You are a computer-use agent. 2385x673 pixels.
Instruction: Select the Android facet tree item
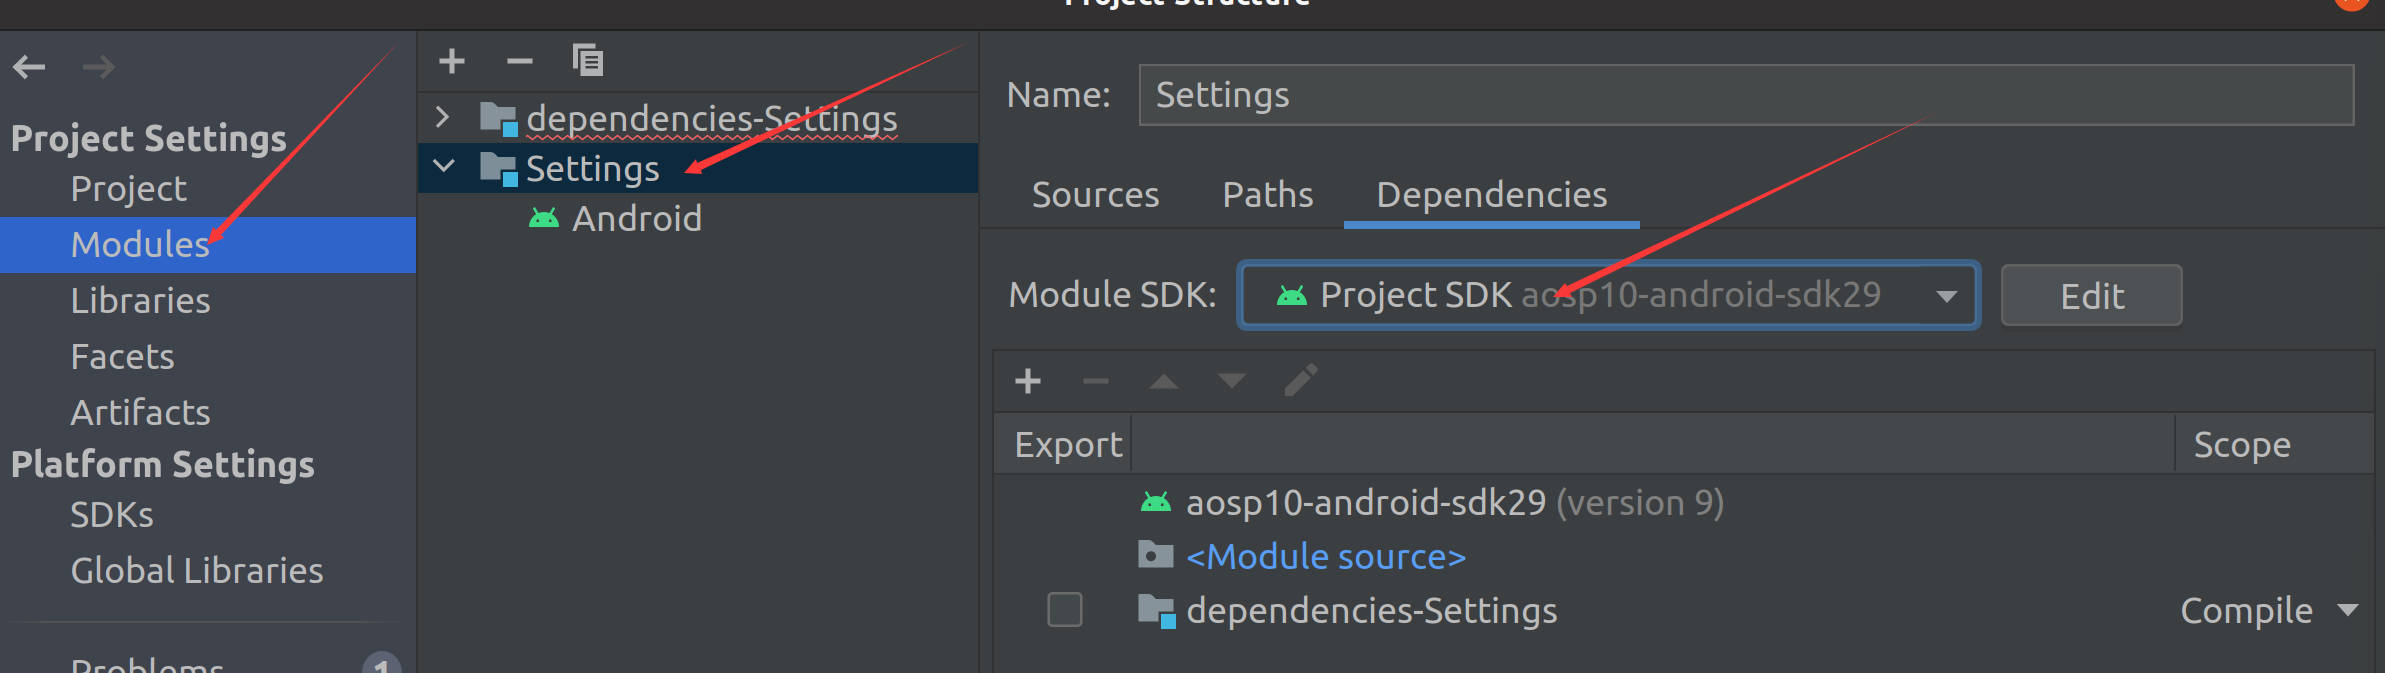tap(636, 219)
